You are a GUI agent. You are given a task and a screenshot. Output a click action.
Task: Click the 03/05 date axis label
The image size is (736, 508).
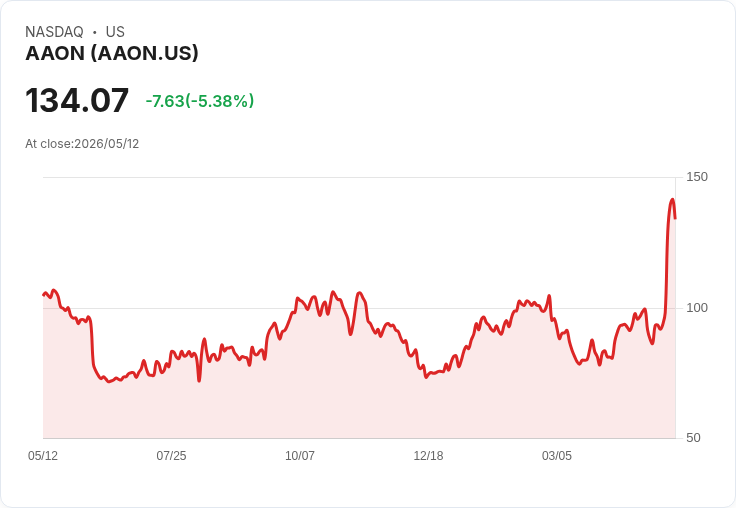click(557, 455)
